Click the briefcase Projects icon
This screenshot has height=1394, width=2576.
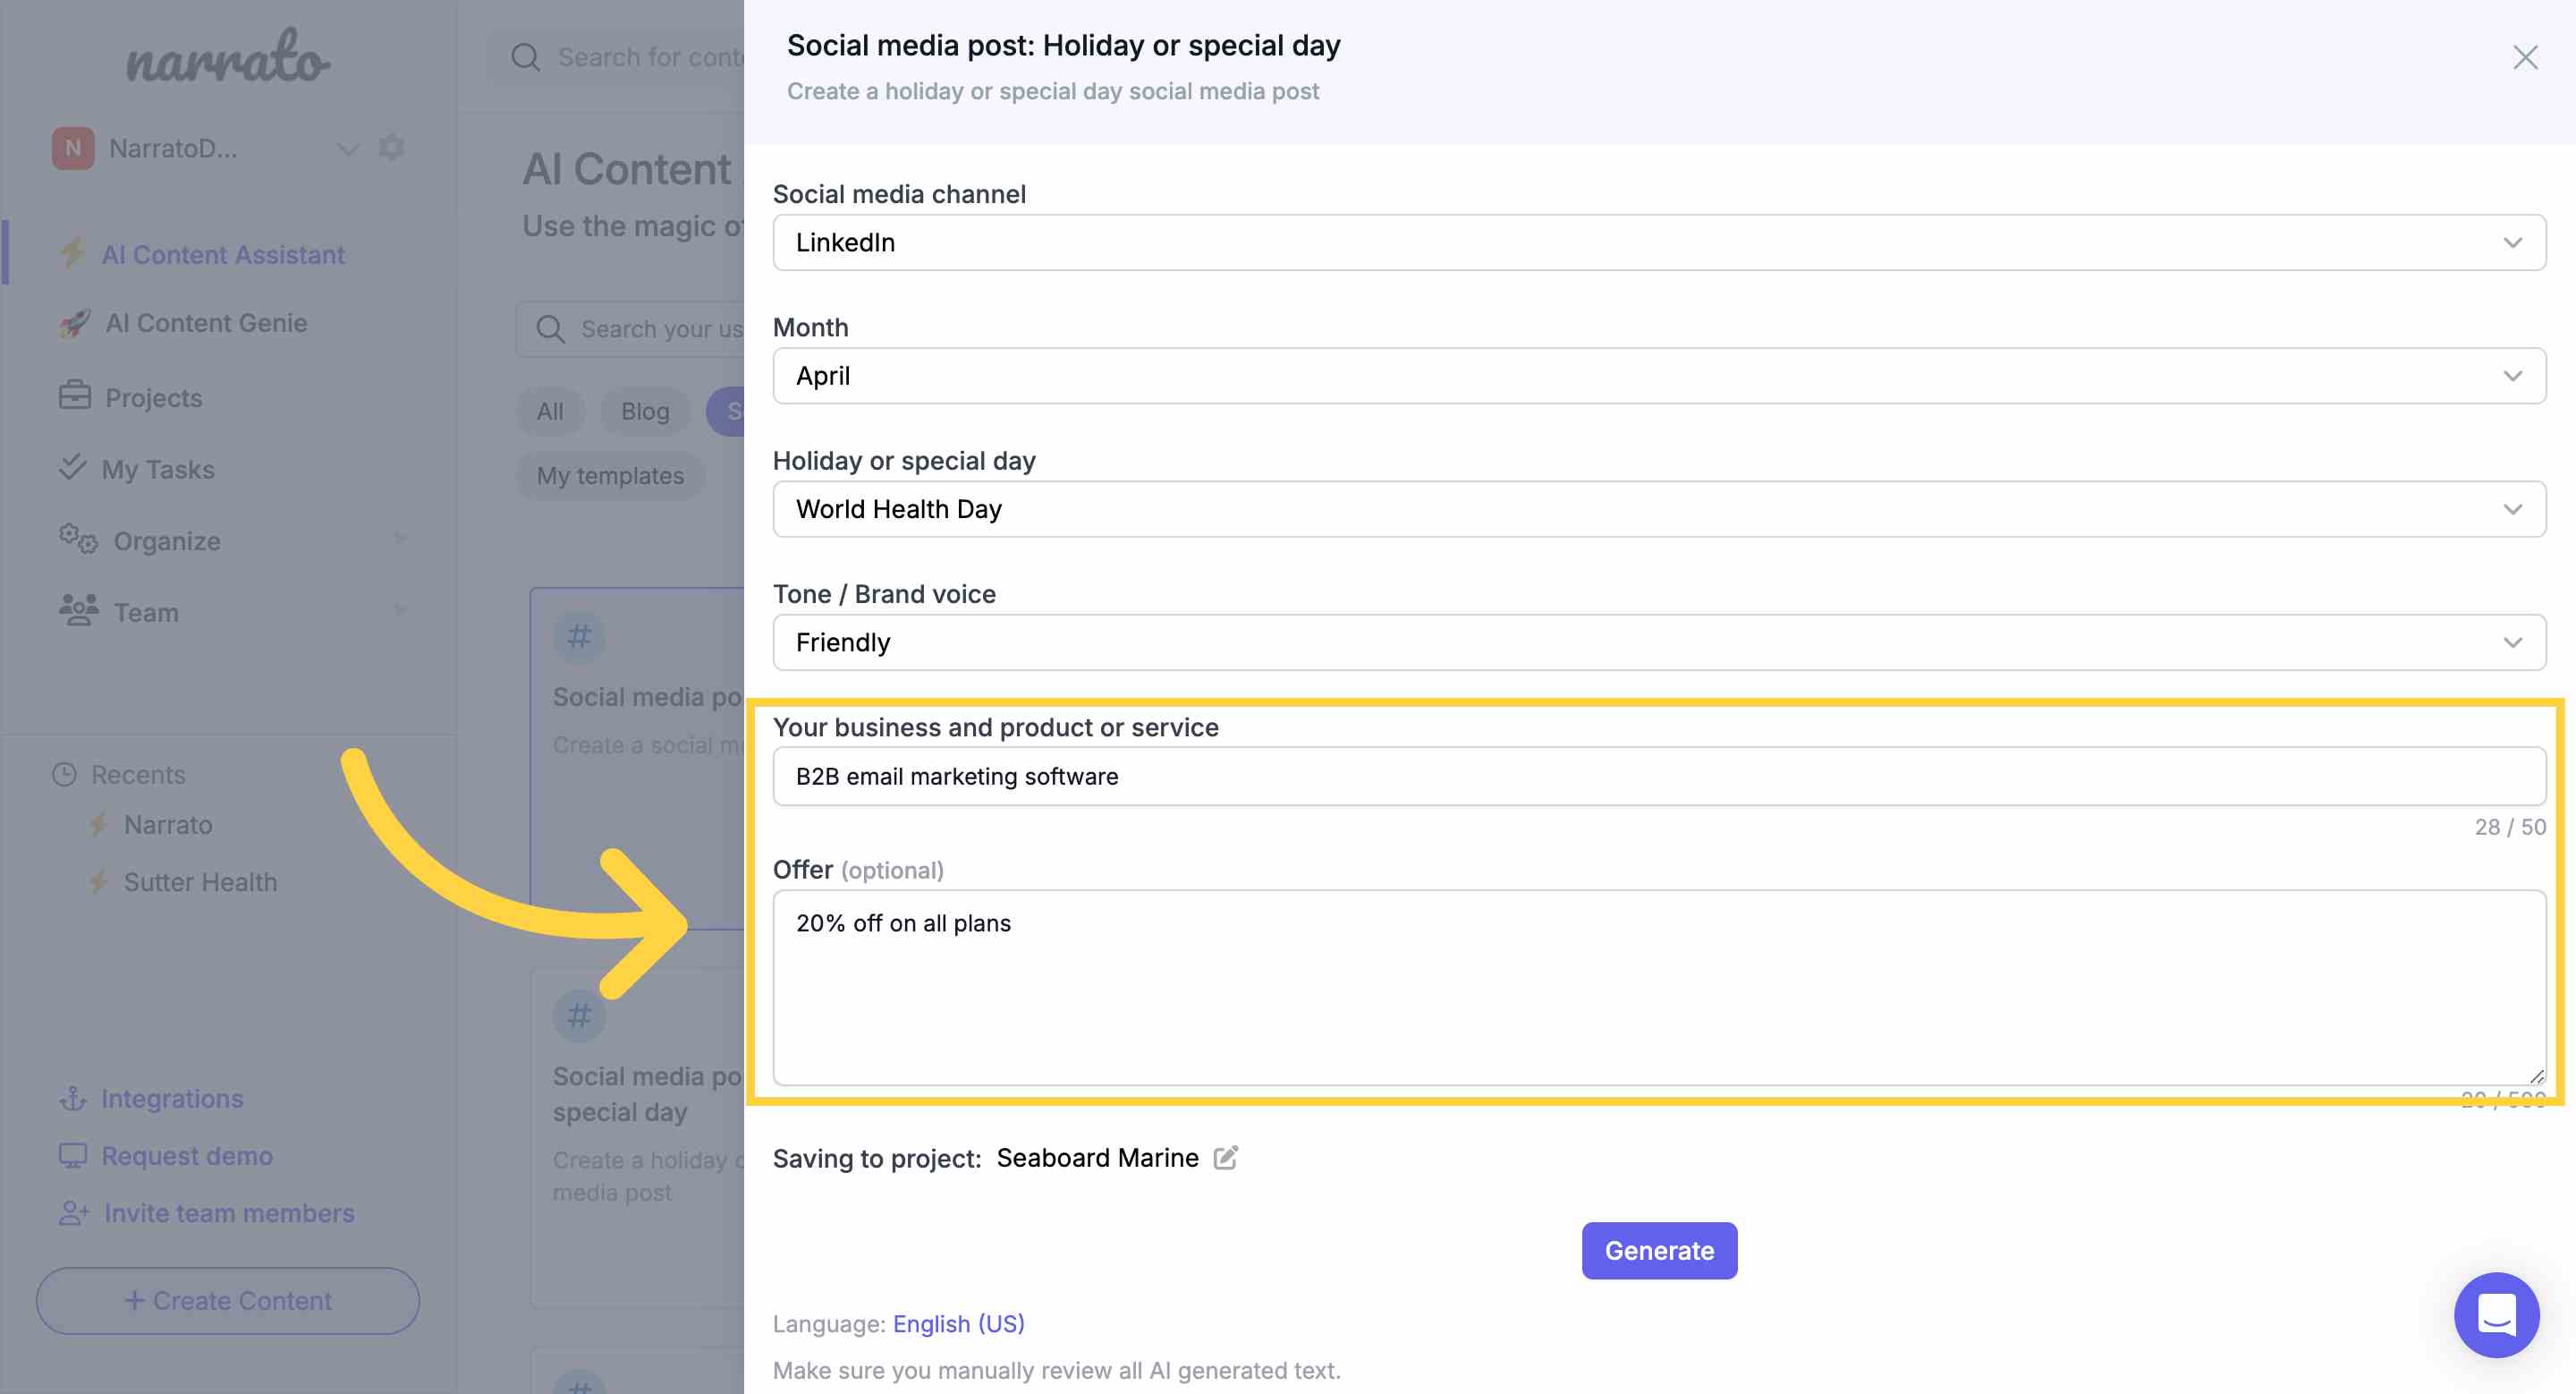(x=74, y=396)
